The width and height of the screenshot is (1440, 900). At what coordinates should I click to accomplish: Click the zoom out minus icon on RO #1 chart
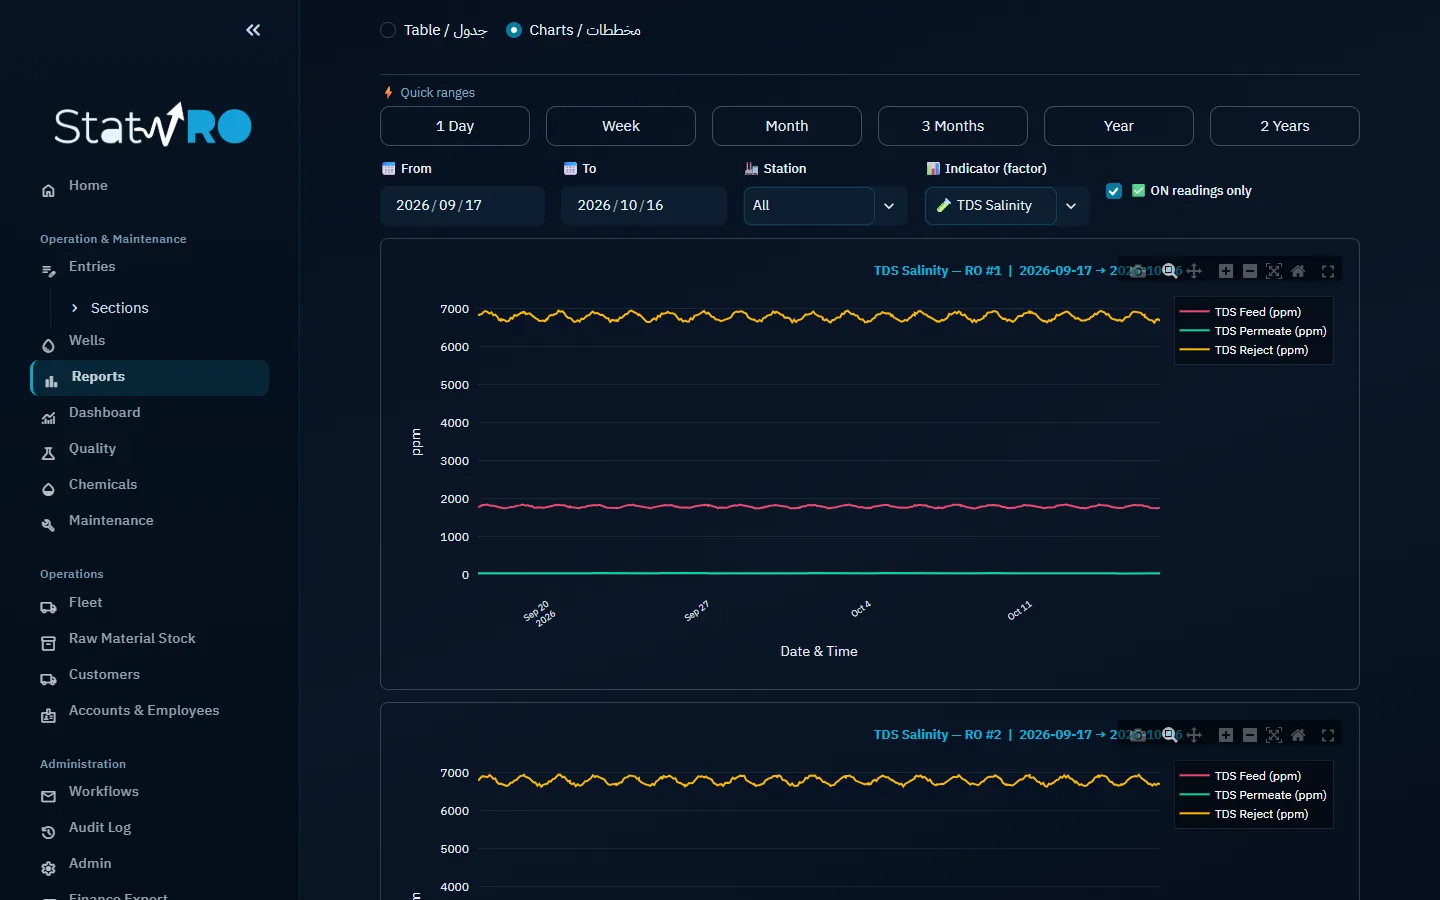[1250, 271]
